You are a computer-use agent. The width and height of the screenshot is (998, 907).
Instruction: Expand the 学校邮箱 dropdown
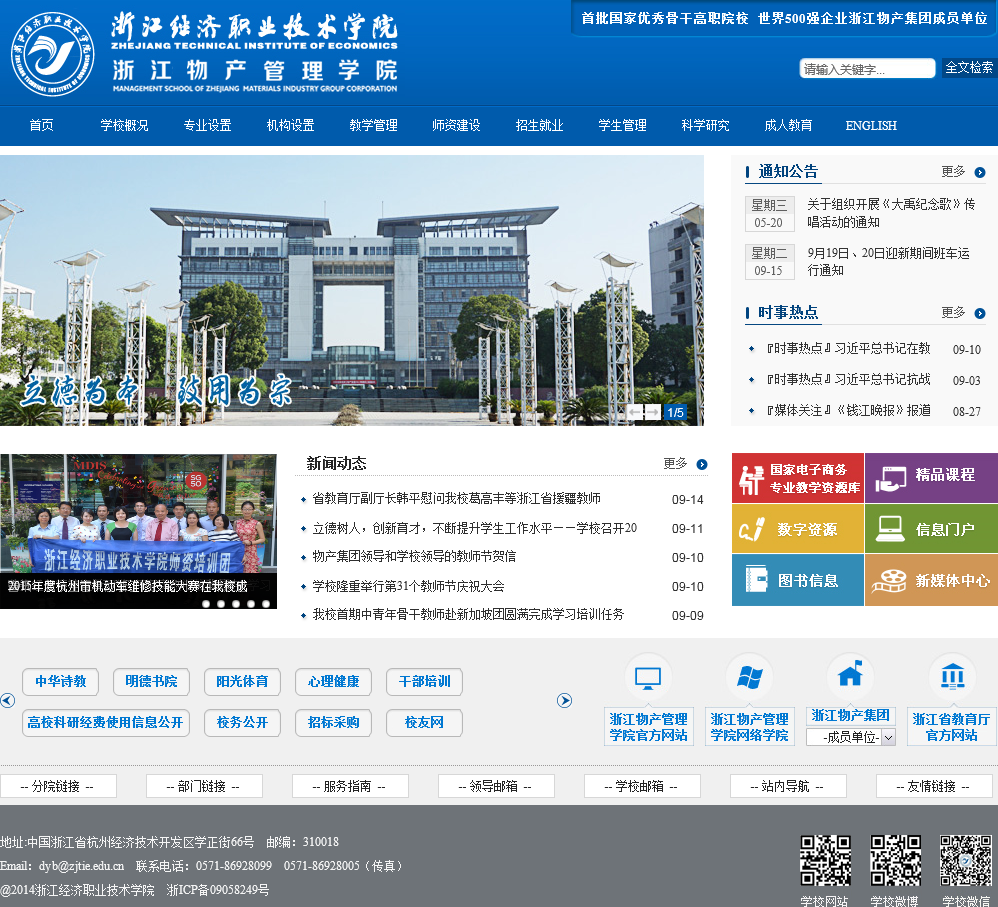642,786
